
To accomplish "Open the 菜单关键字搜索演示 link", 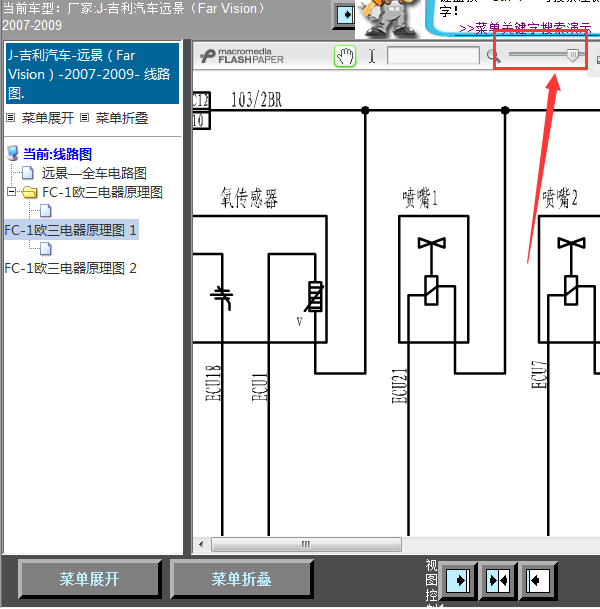I will pyautogui.click(x=525, y=28).
